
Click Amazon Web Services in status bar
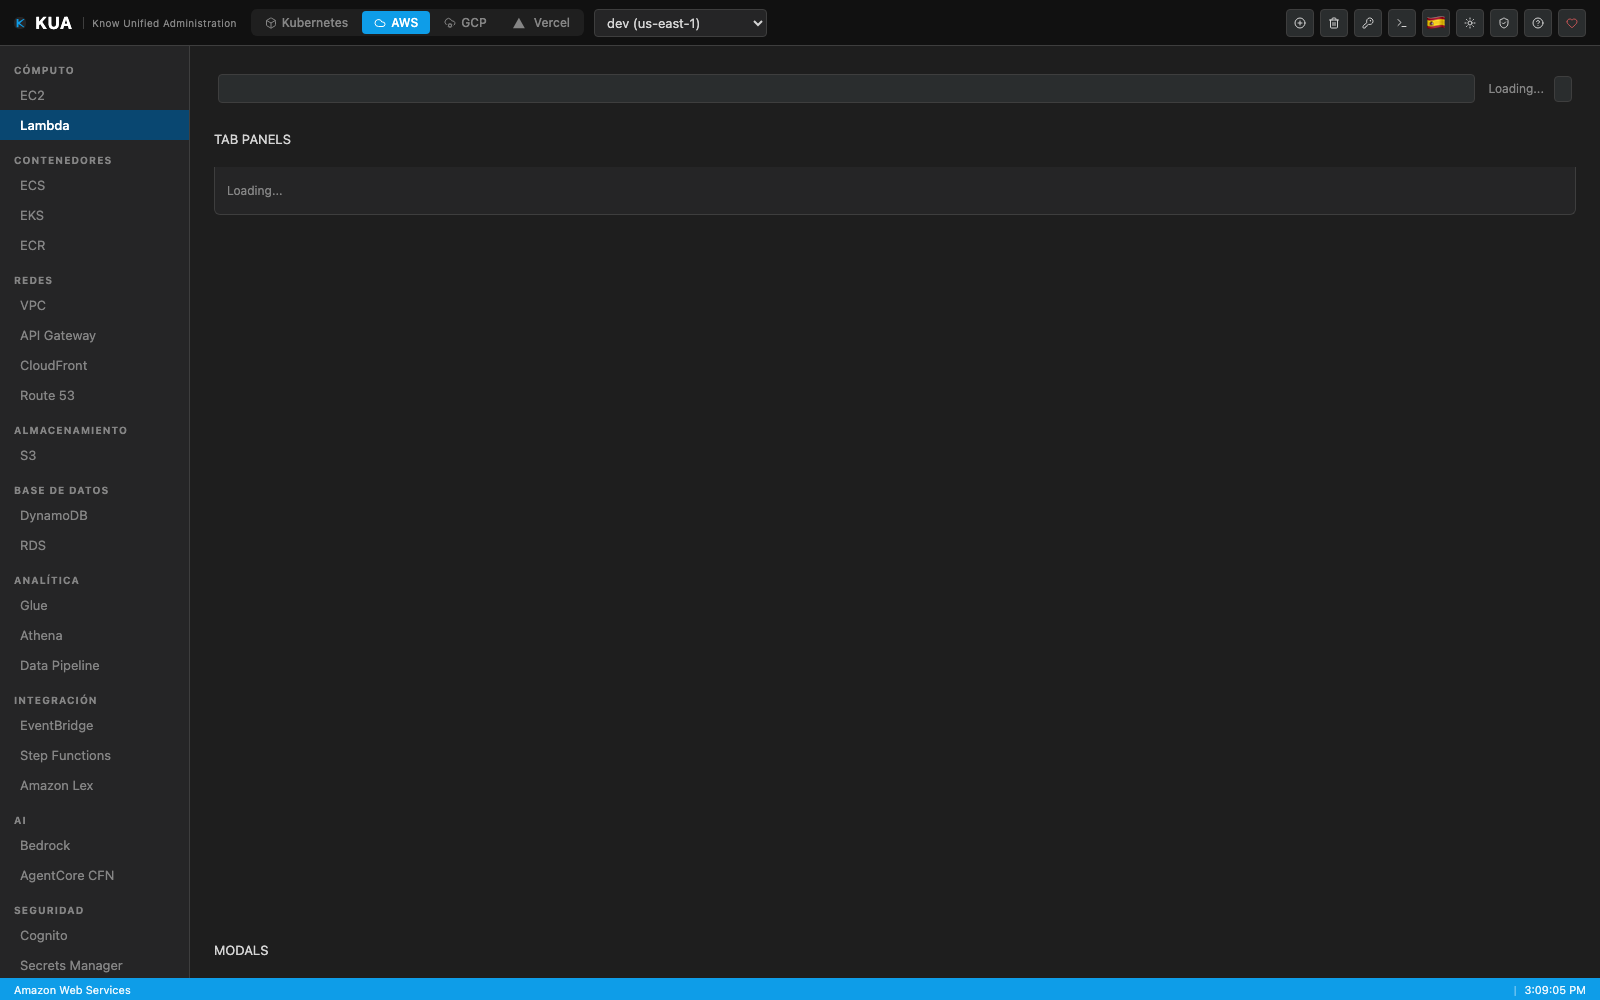pos(72,990)
